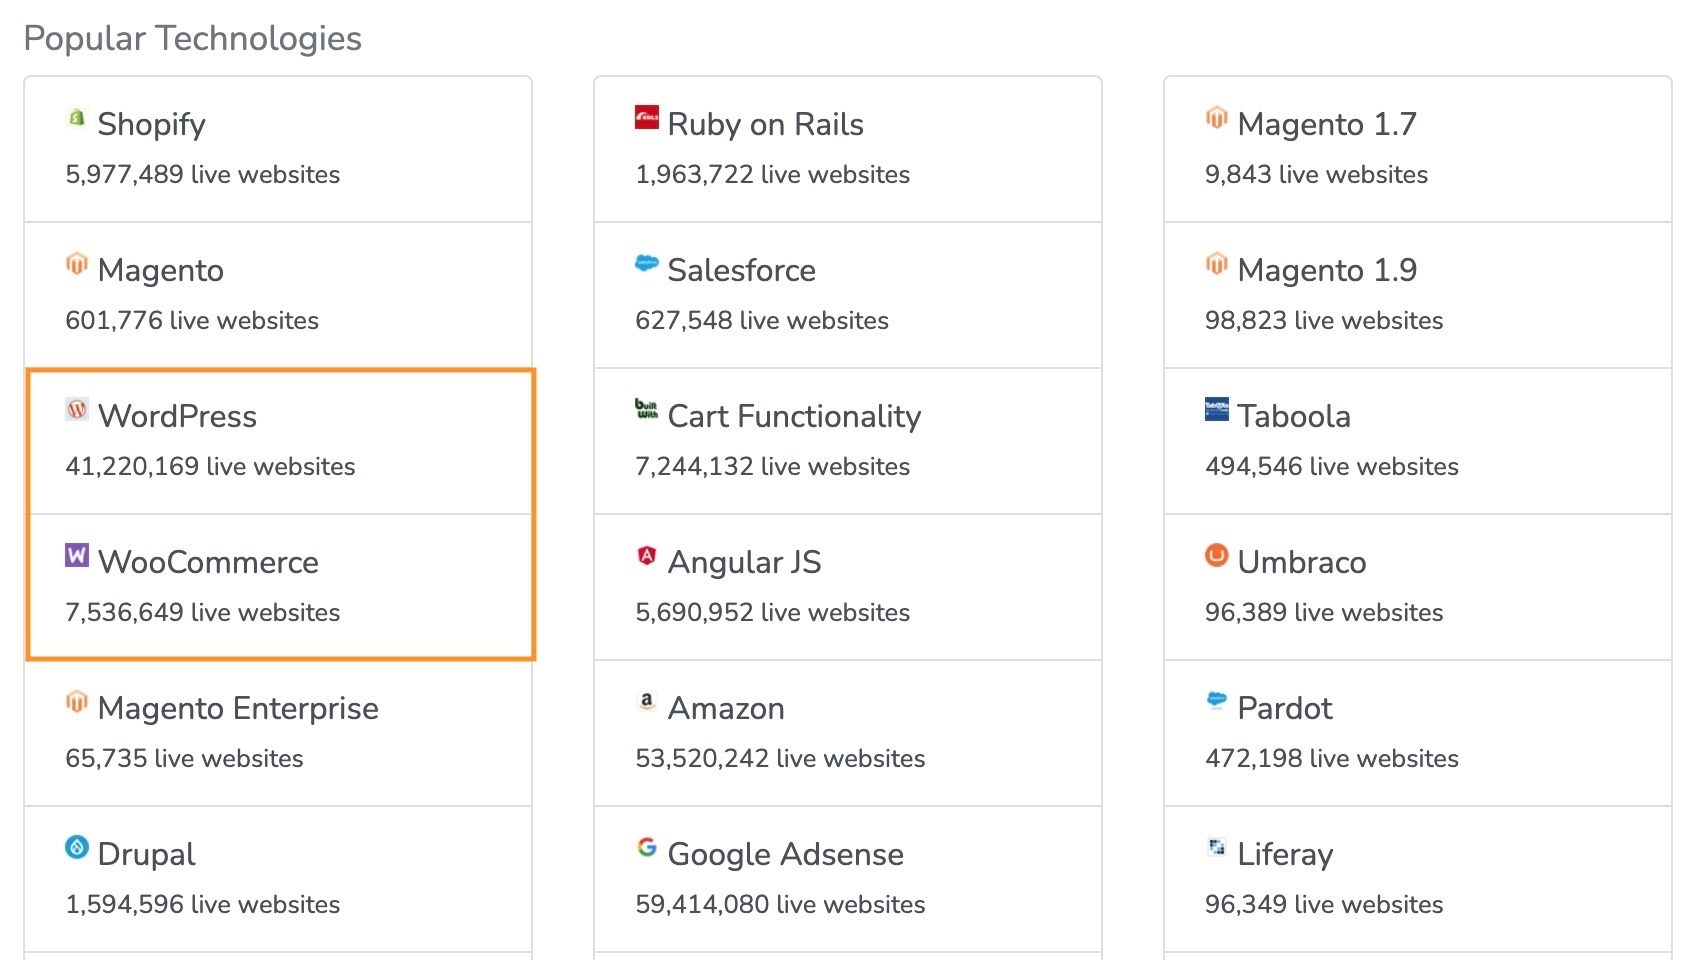1686x960 pixels.
Task: Click the Amazon logo icon
Action: (x=647, y=701)
